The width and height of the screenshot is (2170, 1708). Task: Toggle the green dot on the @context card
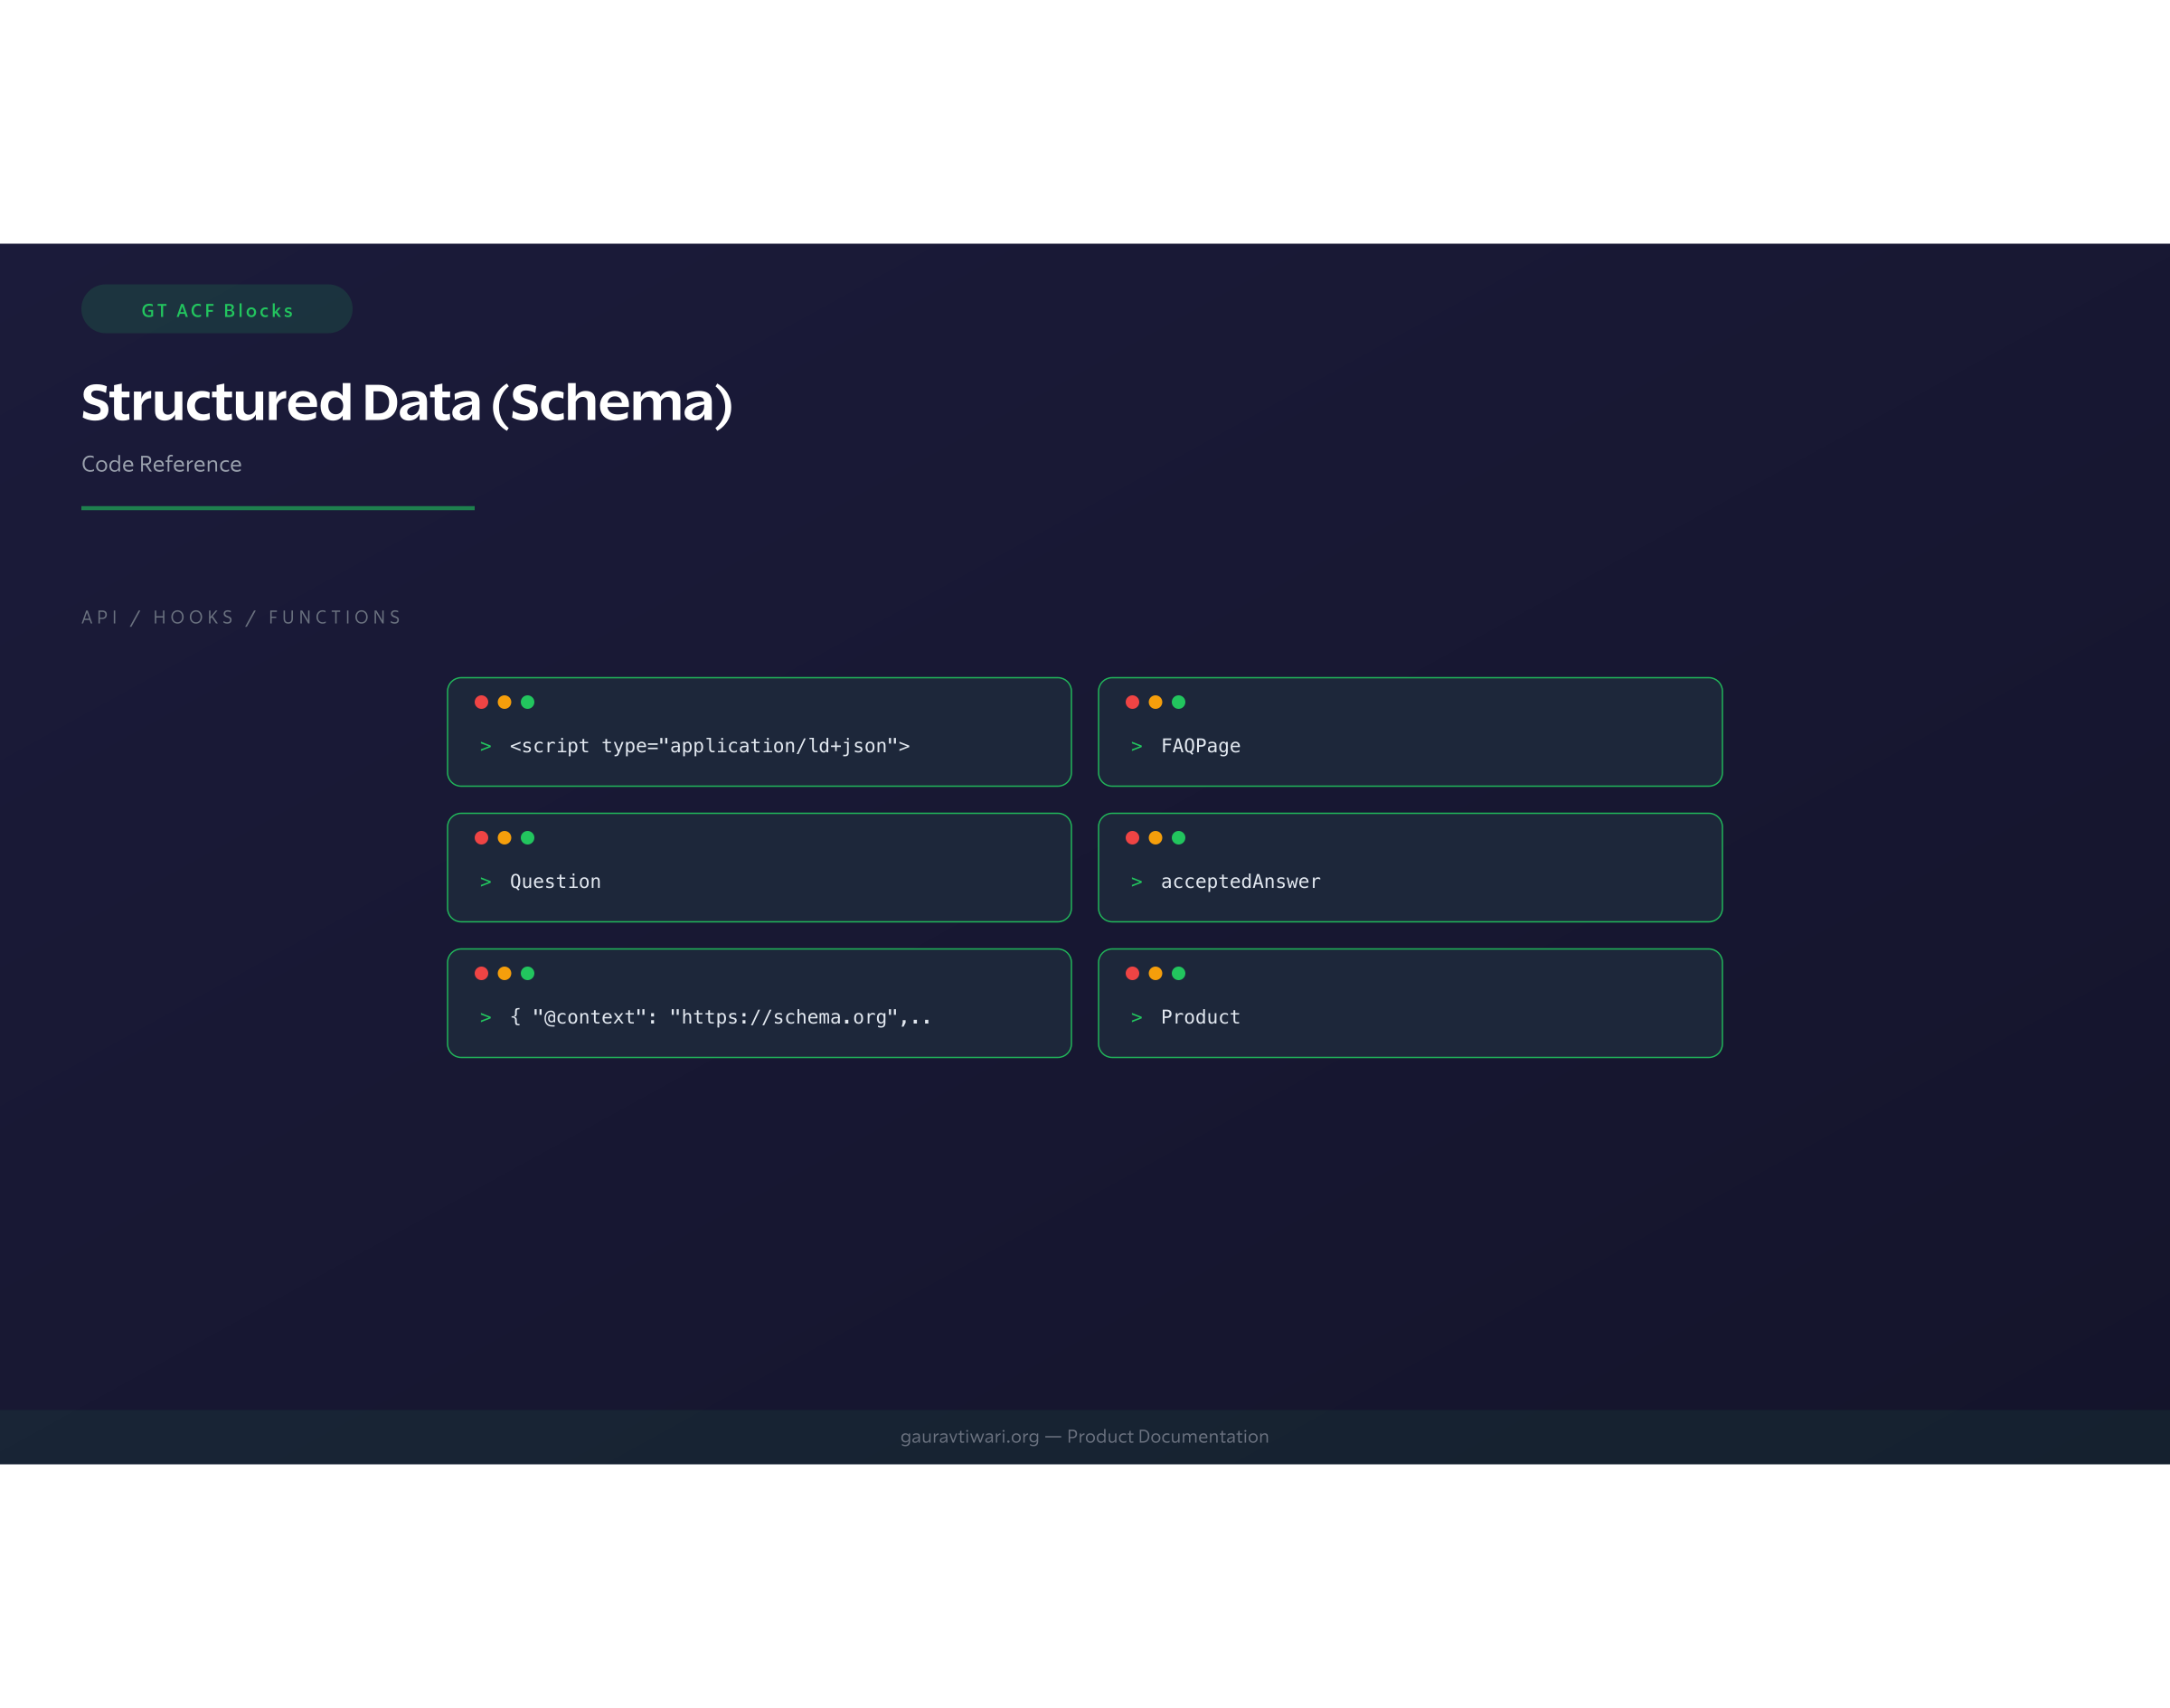[x=530, y=973]
